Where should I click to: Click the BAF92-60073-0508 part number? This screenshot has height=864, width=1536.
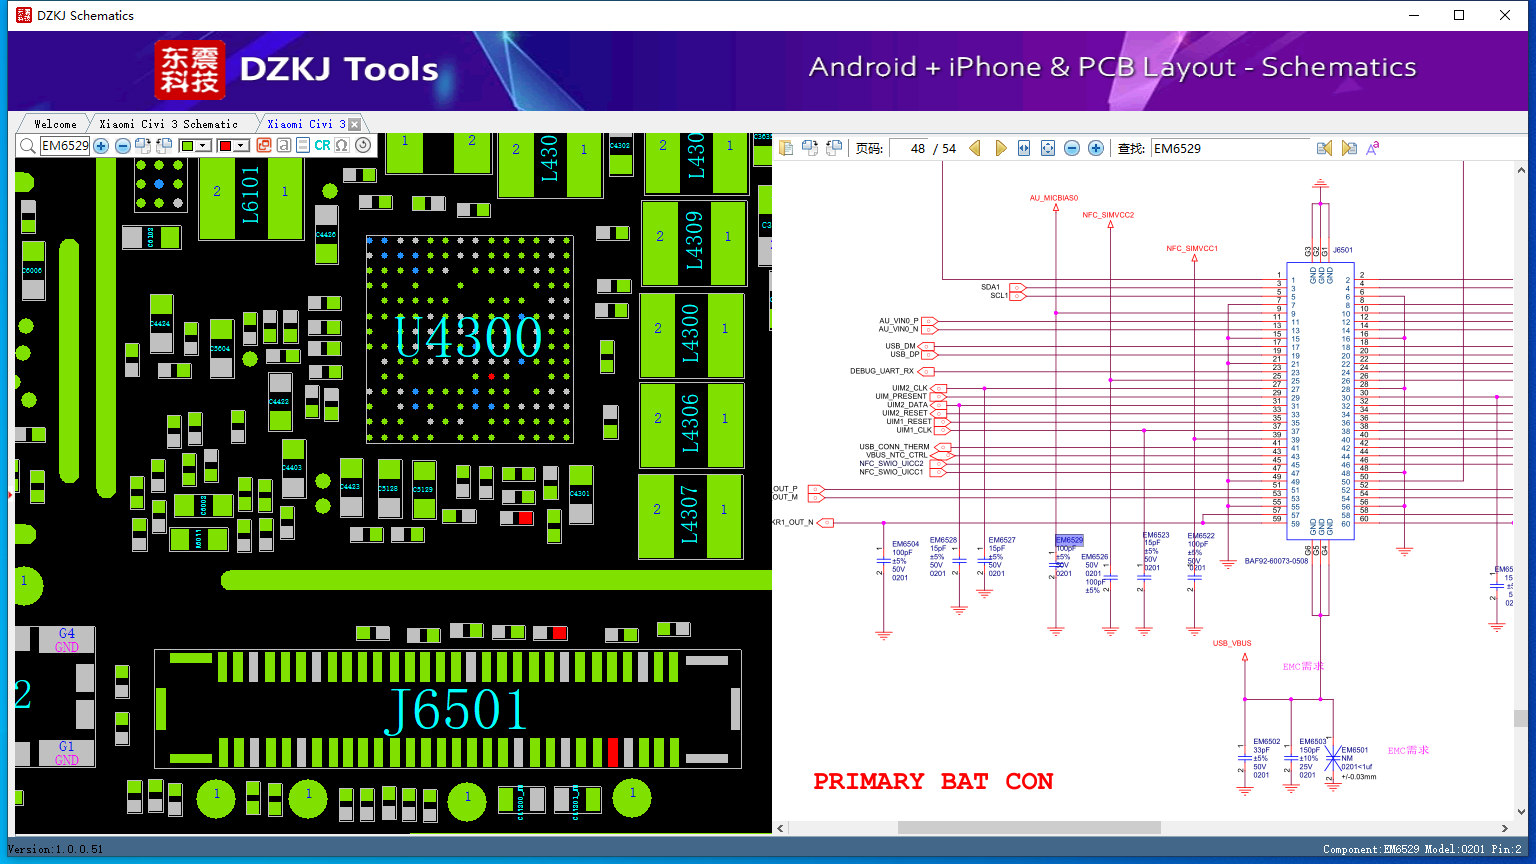[1276, 561]
